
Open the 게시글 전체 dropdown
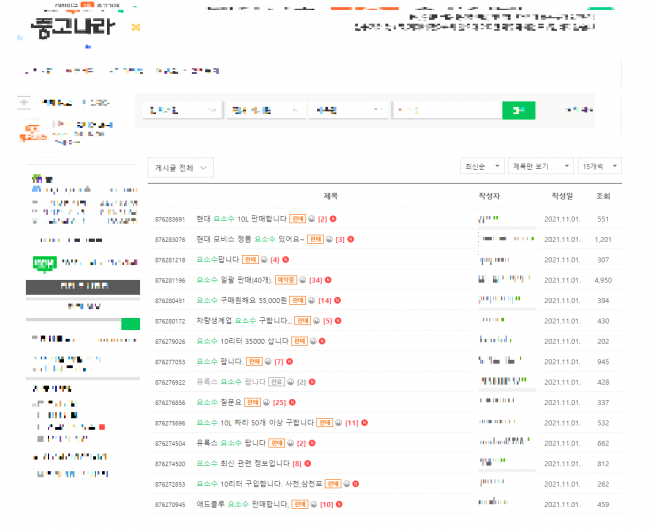181,168
